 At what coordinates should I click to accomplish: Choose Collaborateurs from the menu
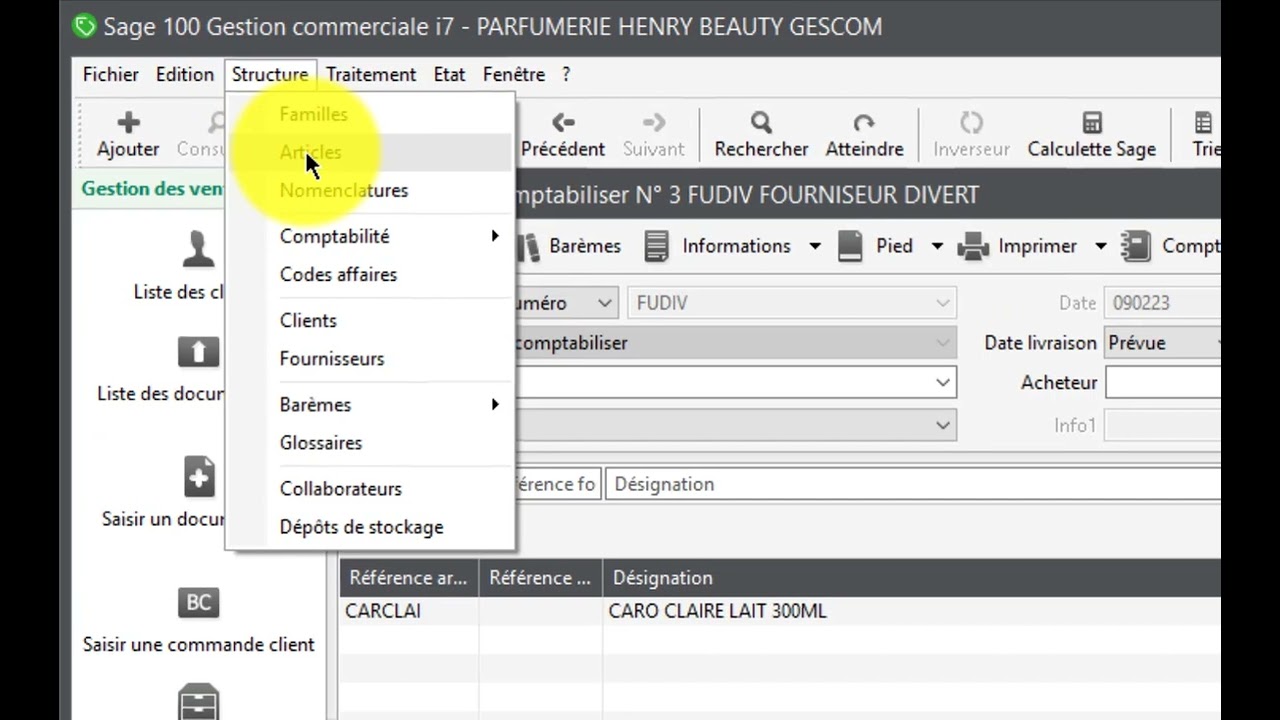point(370,488)
